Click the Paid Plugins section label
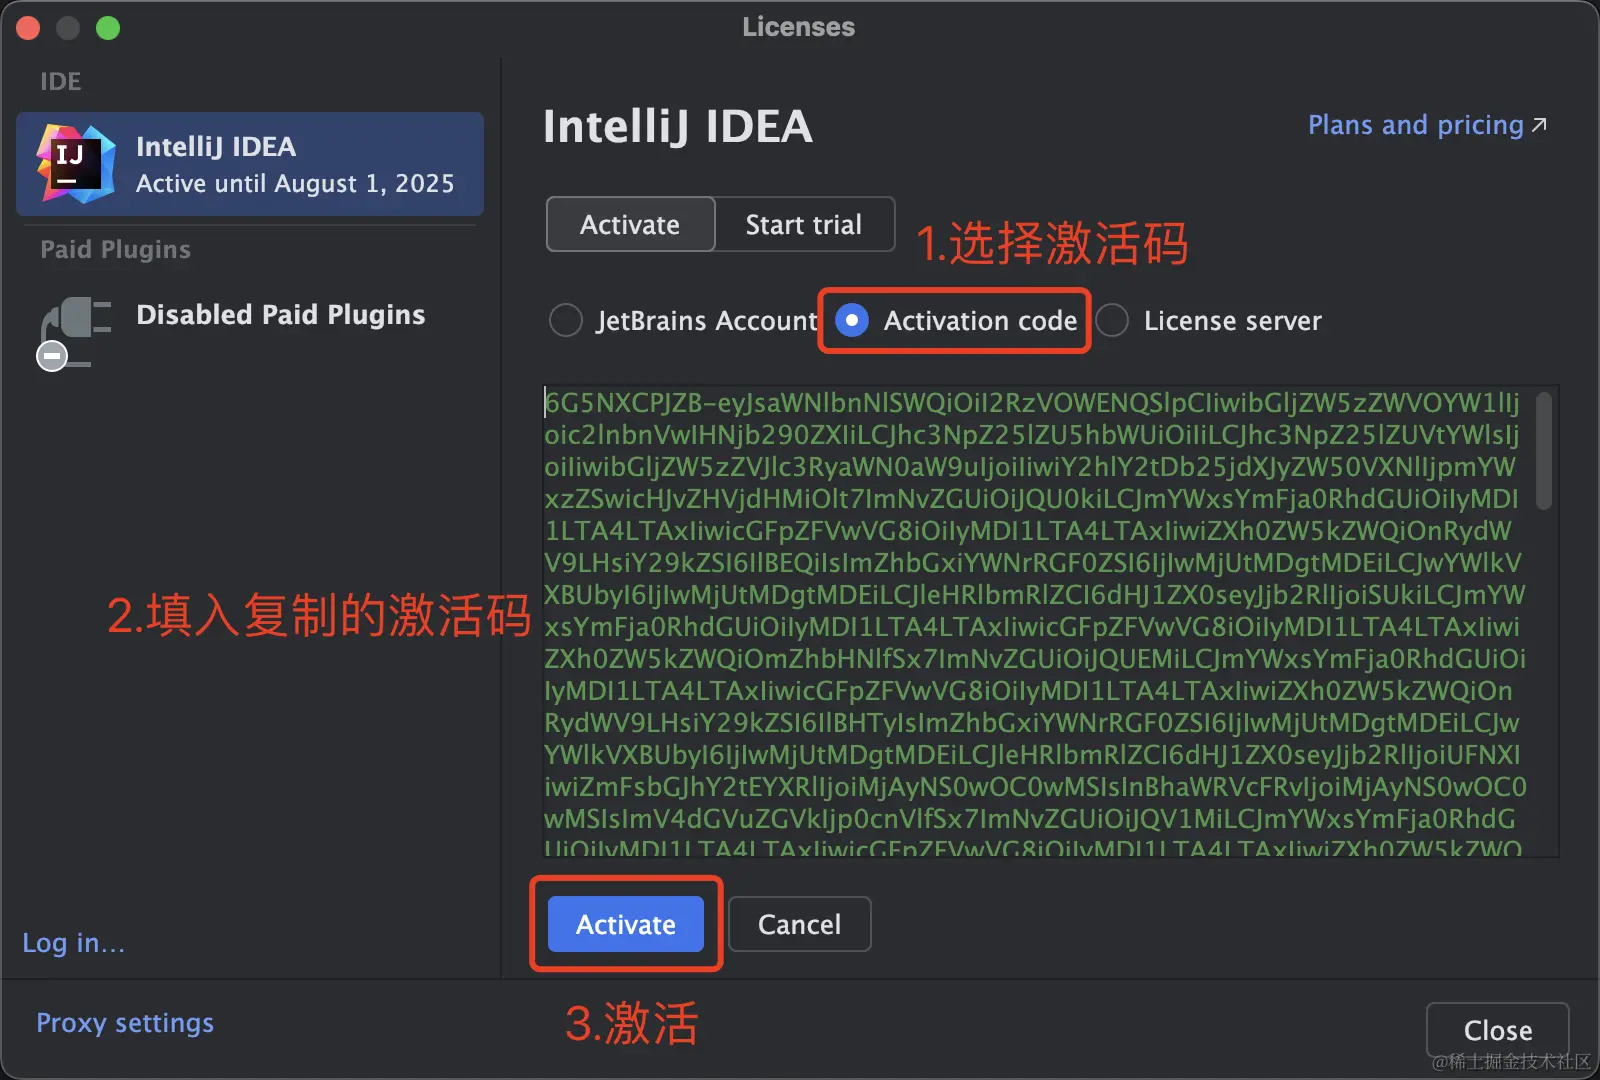1600x1080 pixels. click(115, 249)
